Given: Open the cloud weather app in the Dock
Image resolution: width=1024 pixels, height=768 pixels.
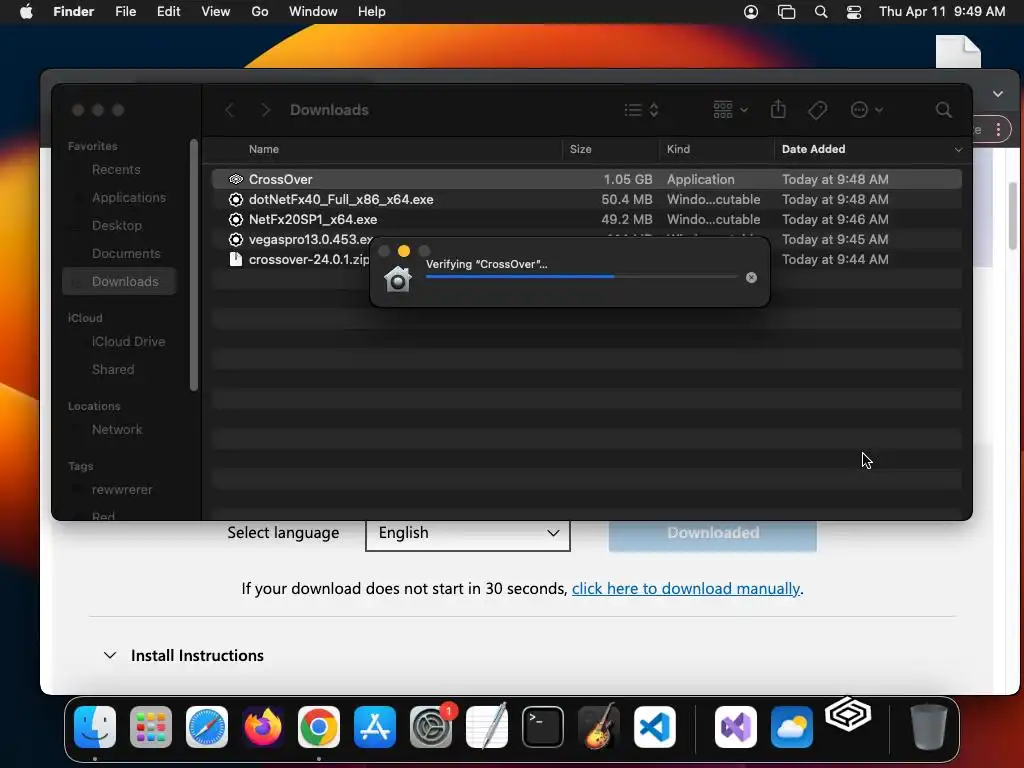Looking at the screenshot, I should coord(792,727).
